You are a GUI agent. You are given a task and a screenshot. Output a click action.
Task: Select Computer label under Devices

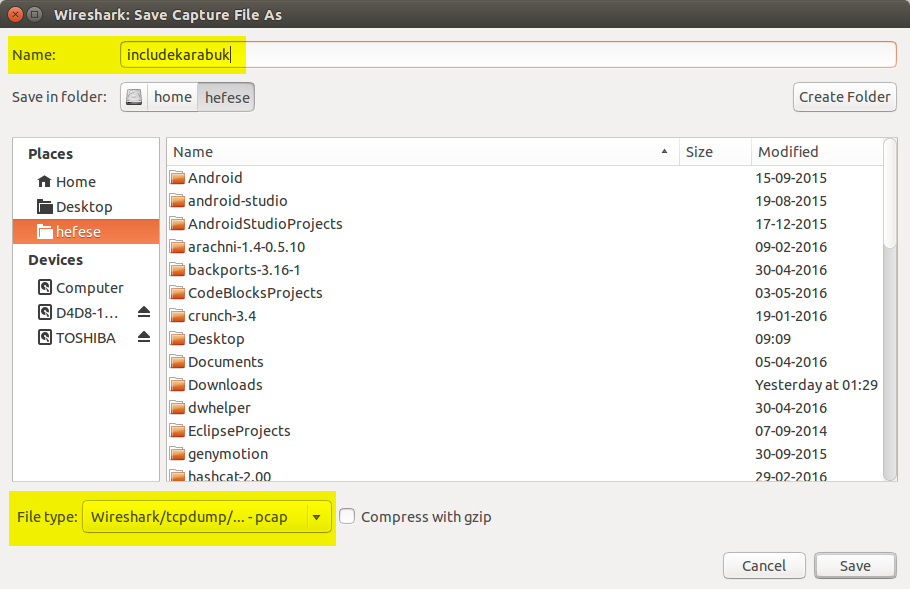tap(90, 288)
